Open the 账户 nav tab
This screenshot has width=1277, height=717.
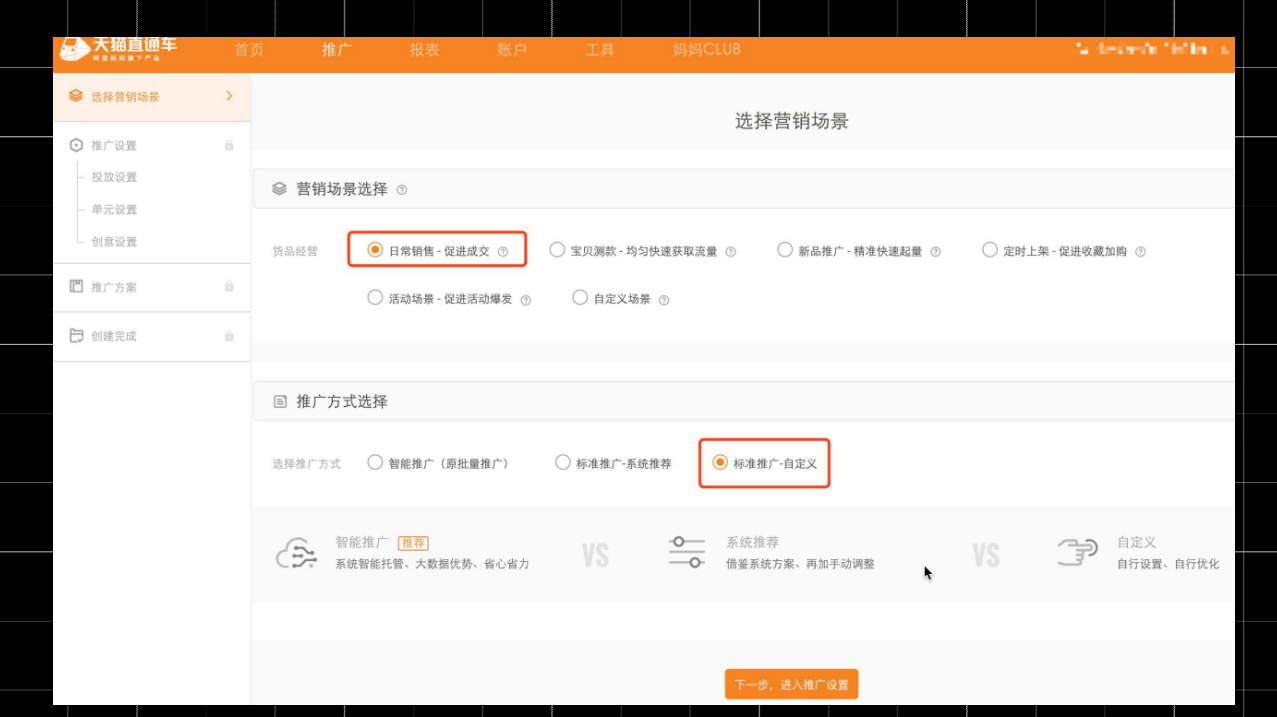coord(512,49)
